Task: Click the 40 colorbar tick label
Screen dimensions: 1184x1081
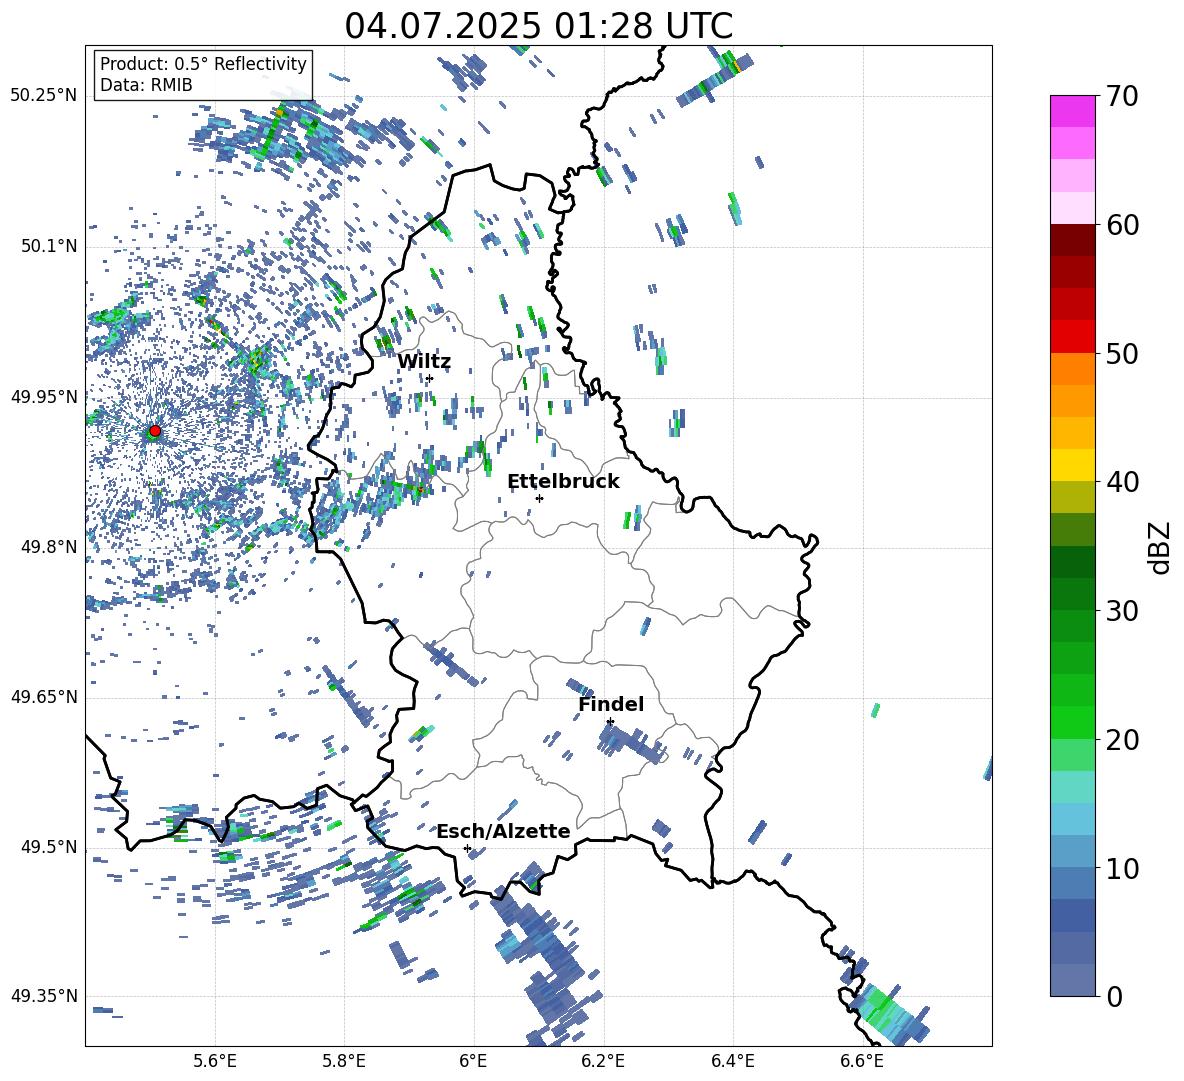Action: [1123, 482]
